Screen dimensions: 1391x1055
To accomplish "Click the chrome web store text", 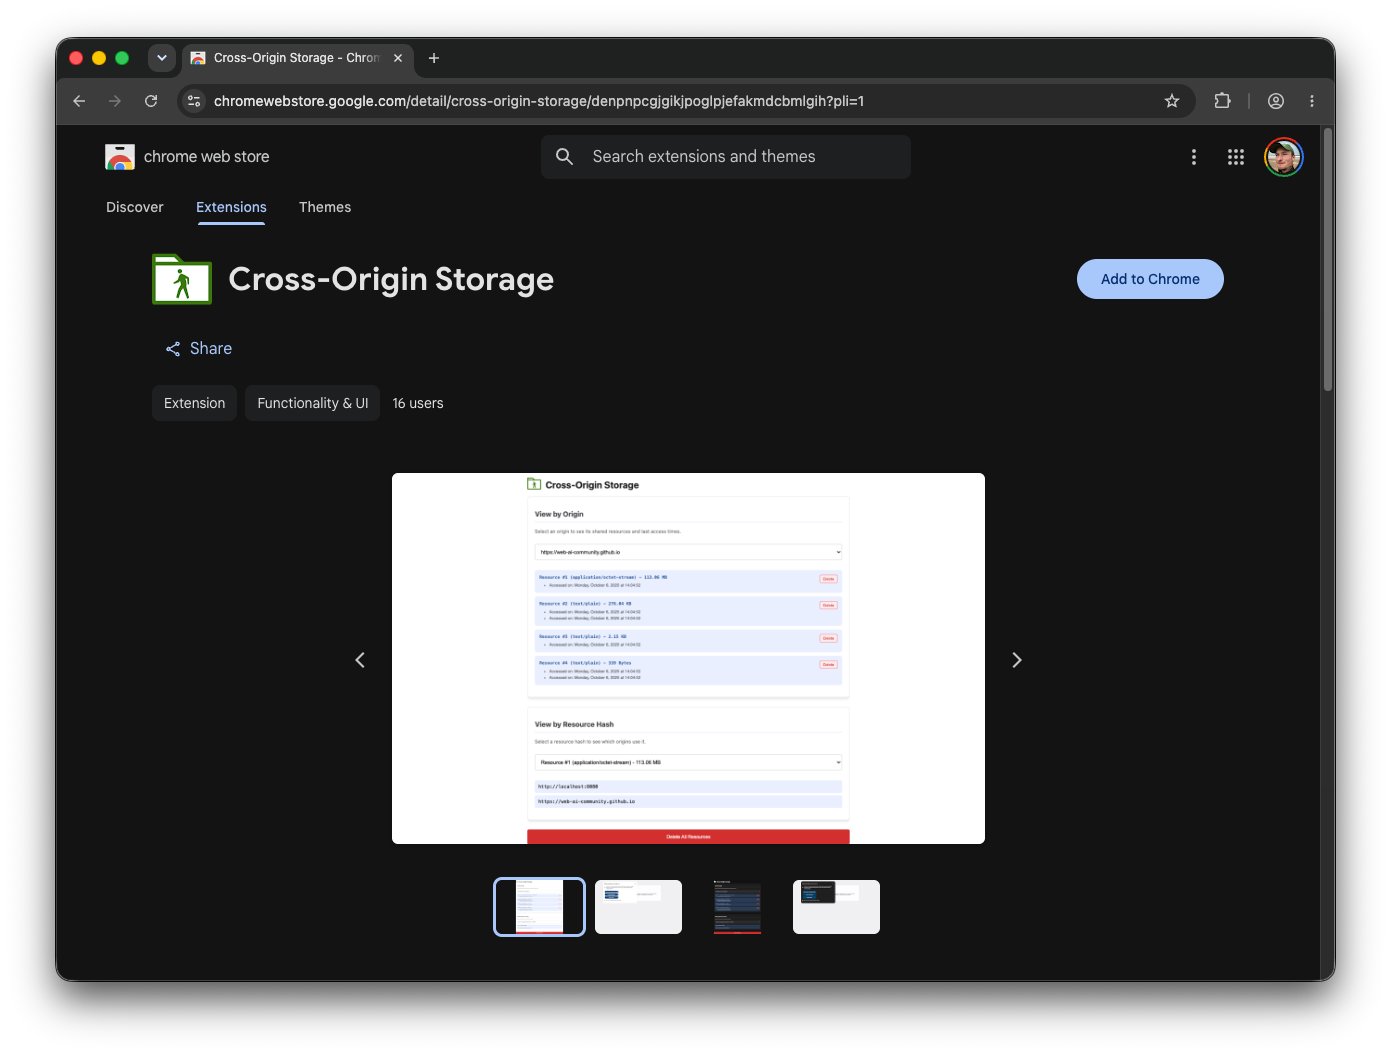I will tap(207, 157).
